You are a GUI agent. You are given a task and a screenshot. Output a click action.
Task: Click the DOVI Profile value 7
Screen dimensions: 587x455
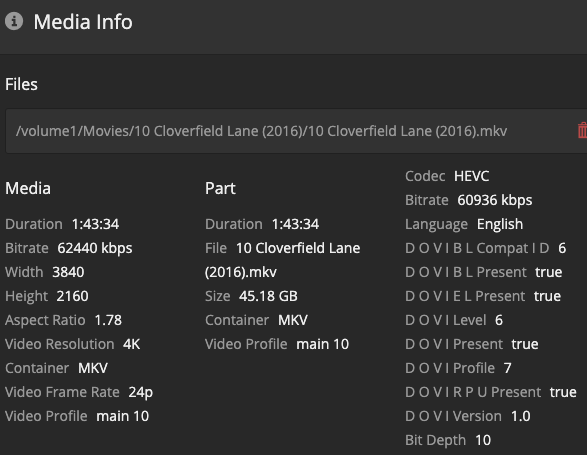tap(507, 368)
